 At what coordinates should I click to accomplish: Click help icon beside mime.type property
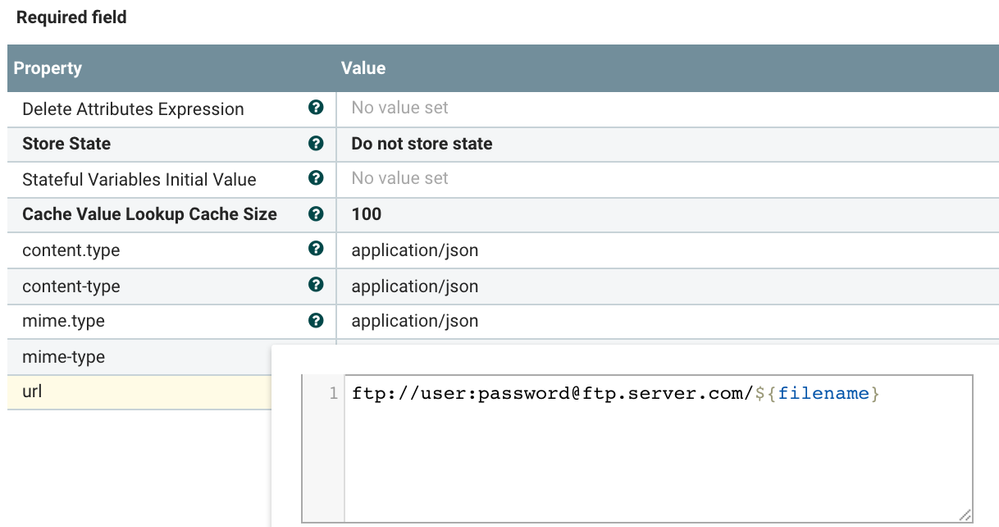(x=316, y=321)
